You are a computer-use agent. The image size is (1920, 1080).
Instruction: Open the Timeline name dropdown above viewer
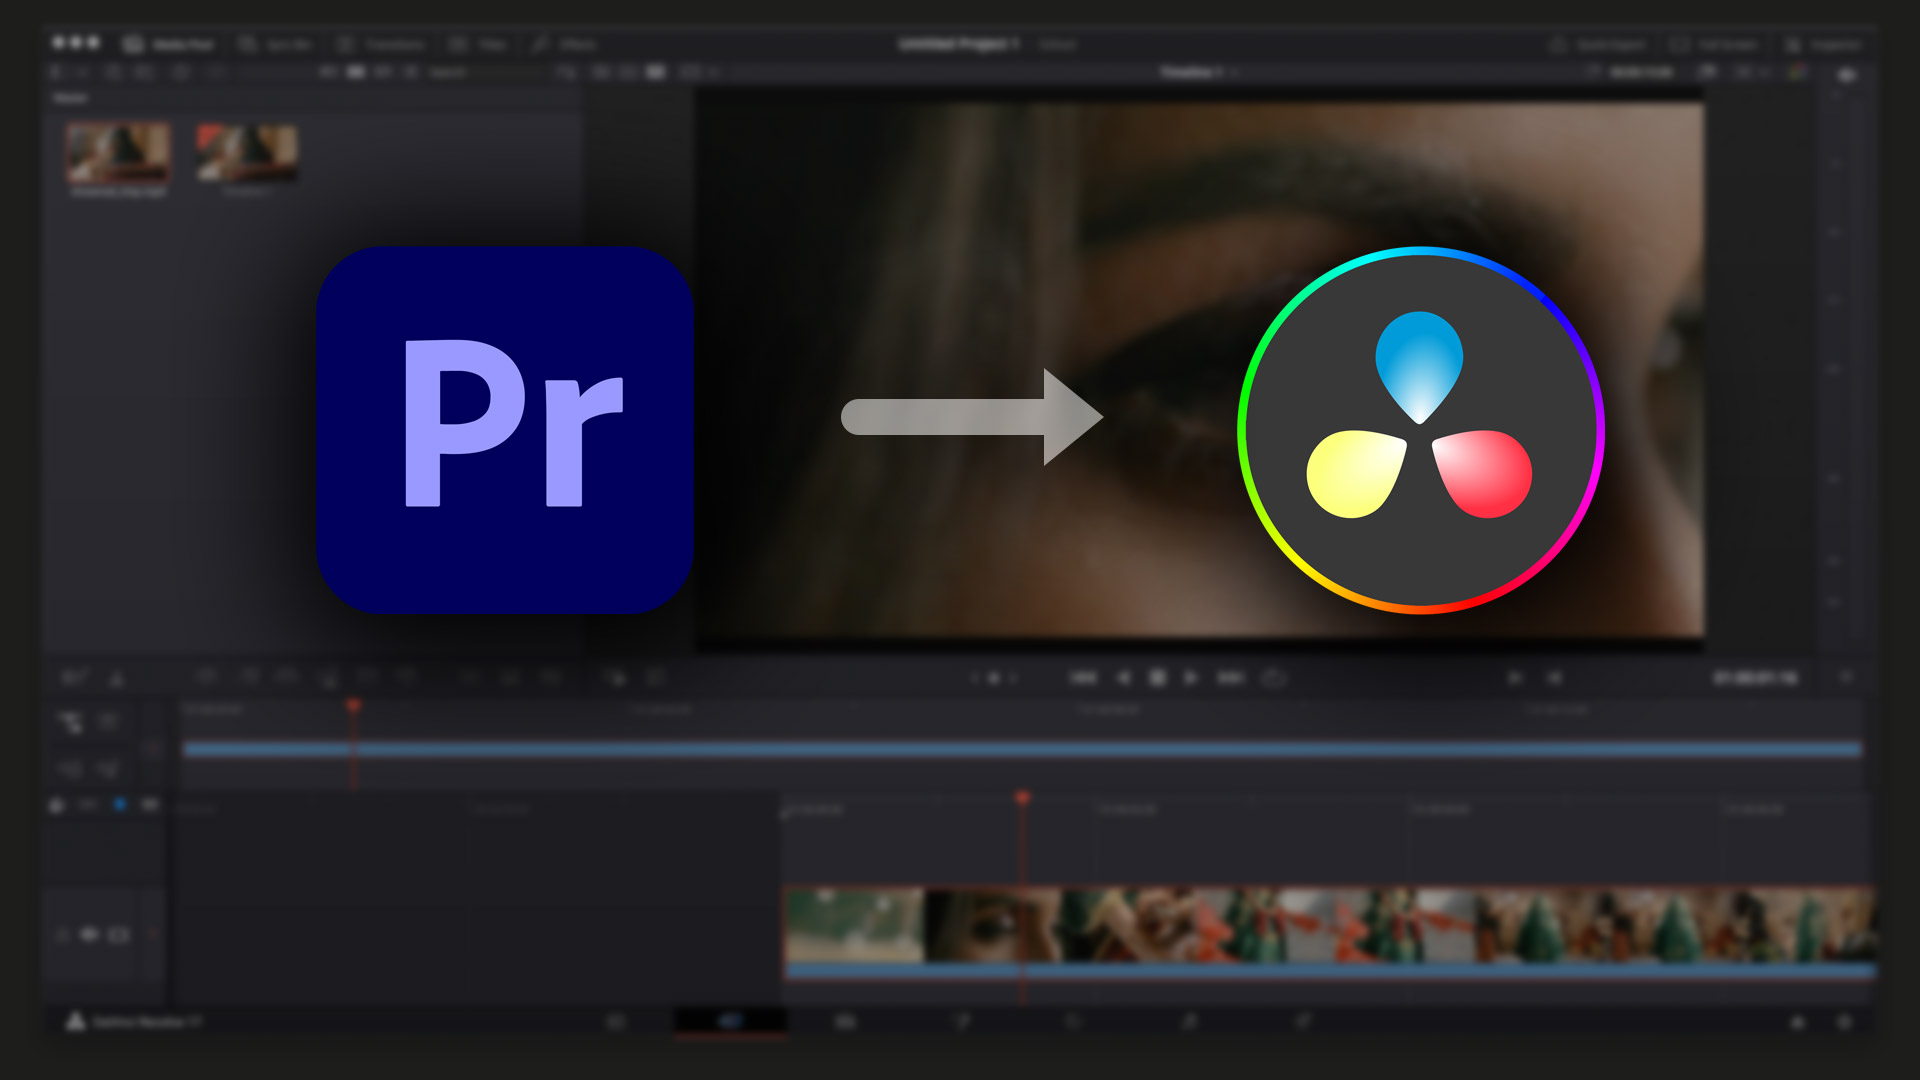click(x=1200, y=72)
